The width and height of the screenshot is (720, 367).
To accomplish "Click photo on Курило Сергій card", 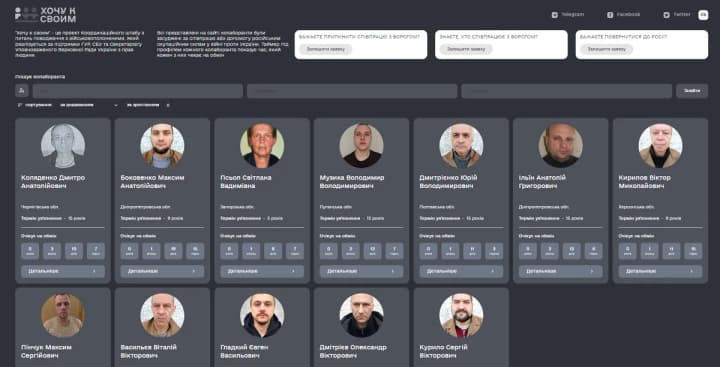I will pos(461,315).
